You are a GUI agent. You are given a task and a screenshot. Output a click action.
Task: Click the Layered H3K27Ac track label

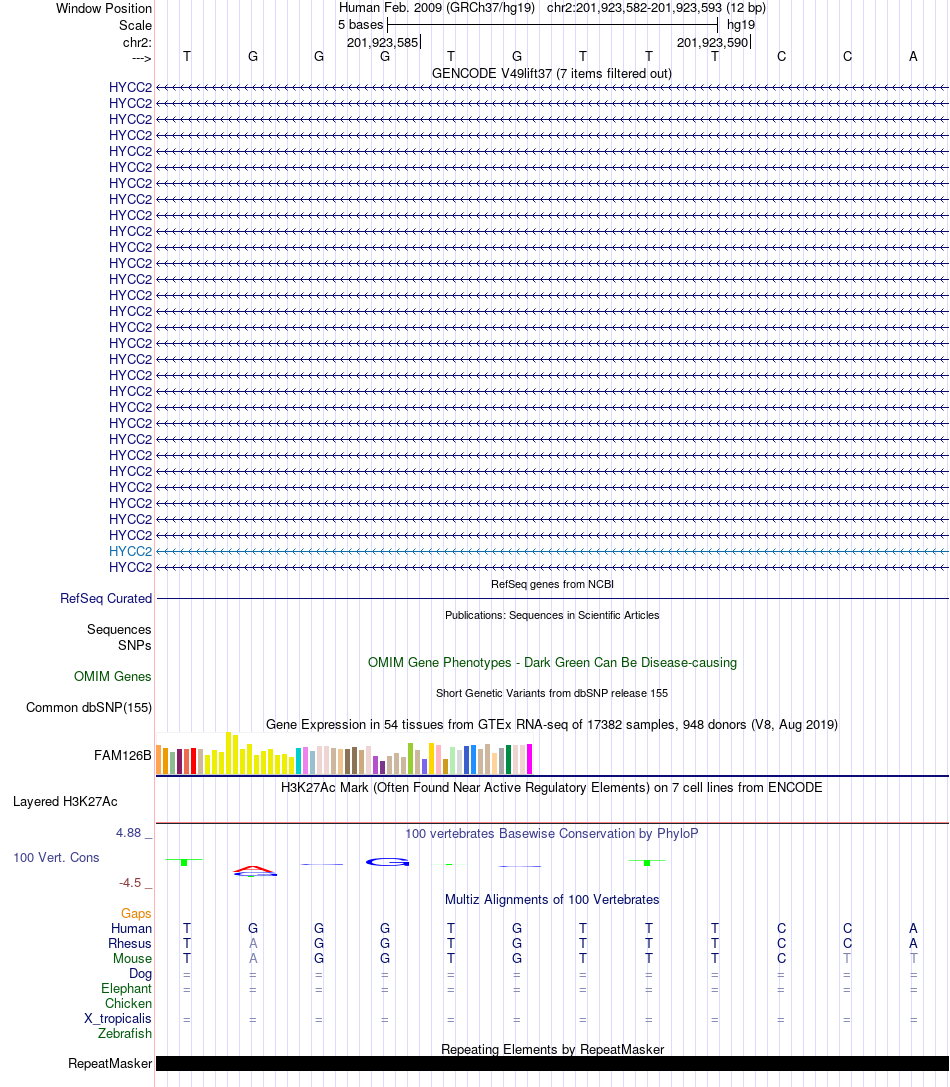pos(65,802)
